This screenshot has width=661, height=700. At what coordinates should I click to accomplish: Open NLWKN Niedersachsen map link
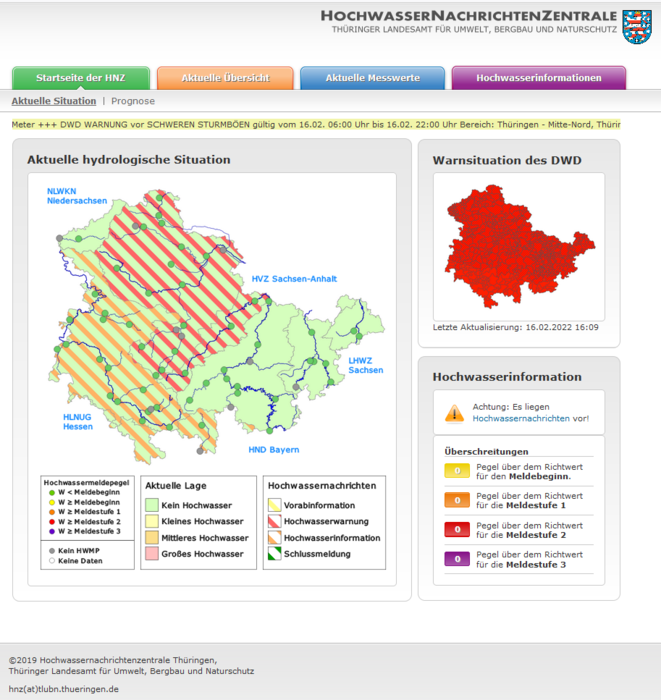tap(75, 196)
